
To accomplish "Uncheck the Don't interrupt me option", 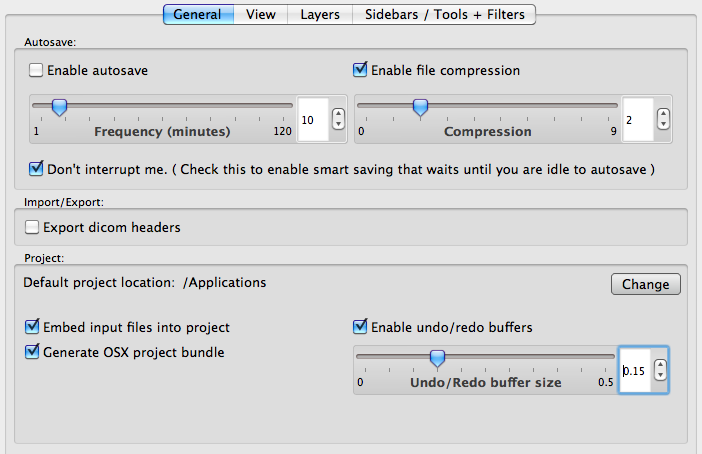I will tap(36, 169).
